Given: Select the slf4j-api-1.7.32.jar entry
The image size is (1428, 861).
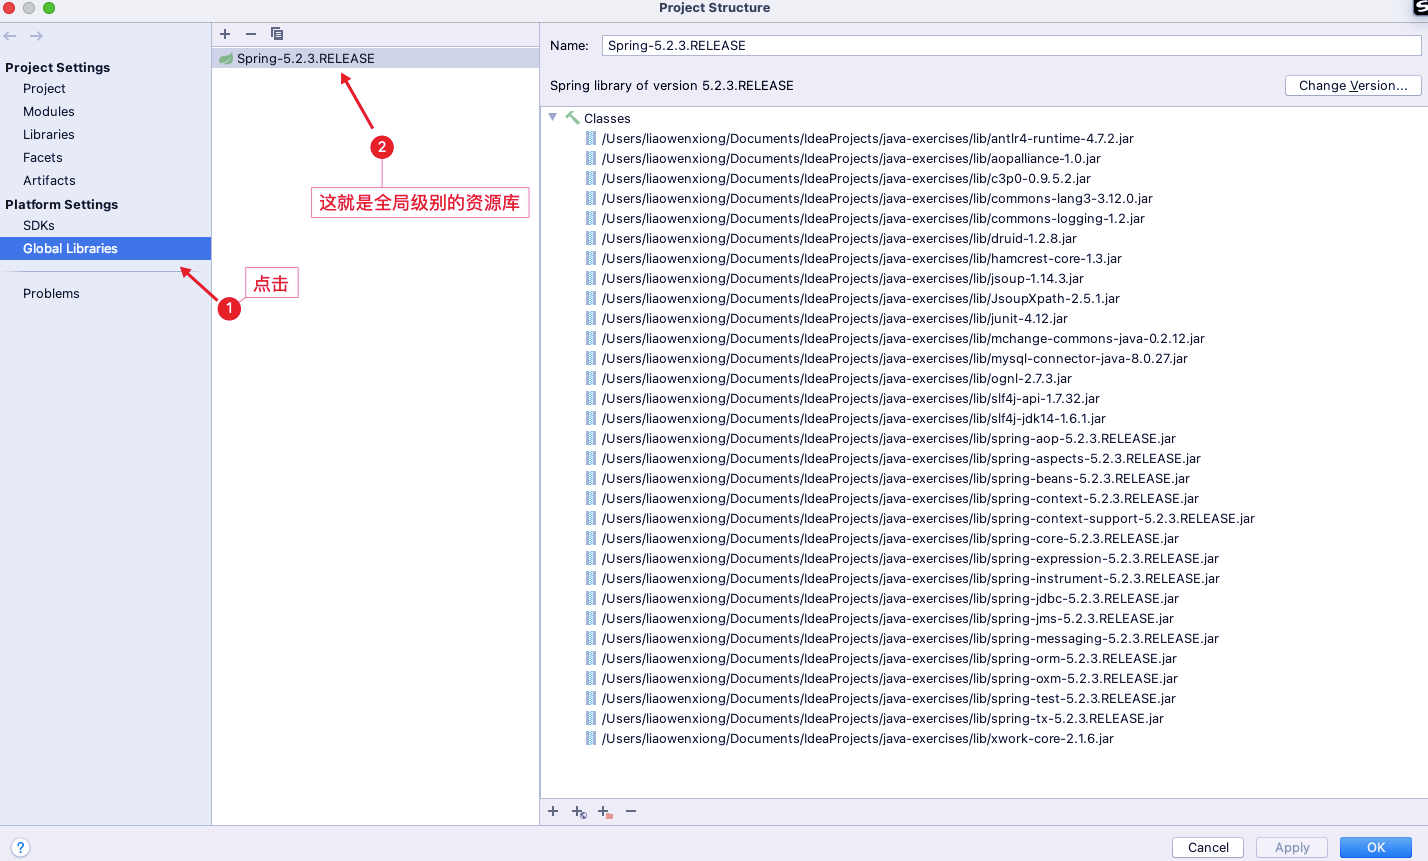Looking at the screenshot, I should click(x=851, y=399).
